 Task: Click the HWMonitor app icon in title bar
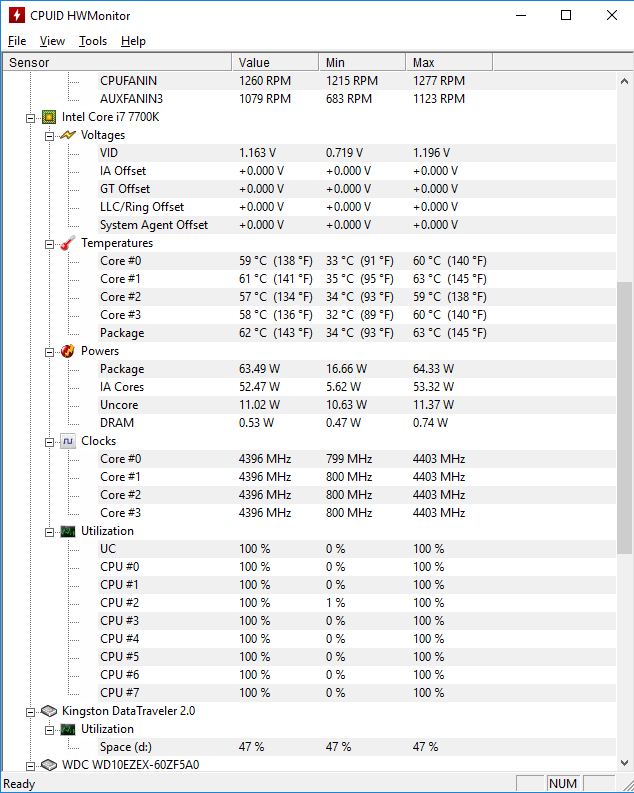[16, 15]
